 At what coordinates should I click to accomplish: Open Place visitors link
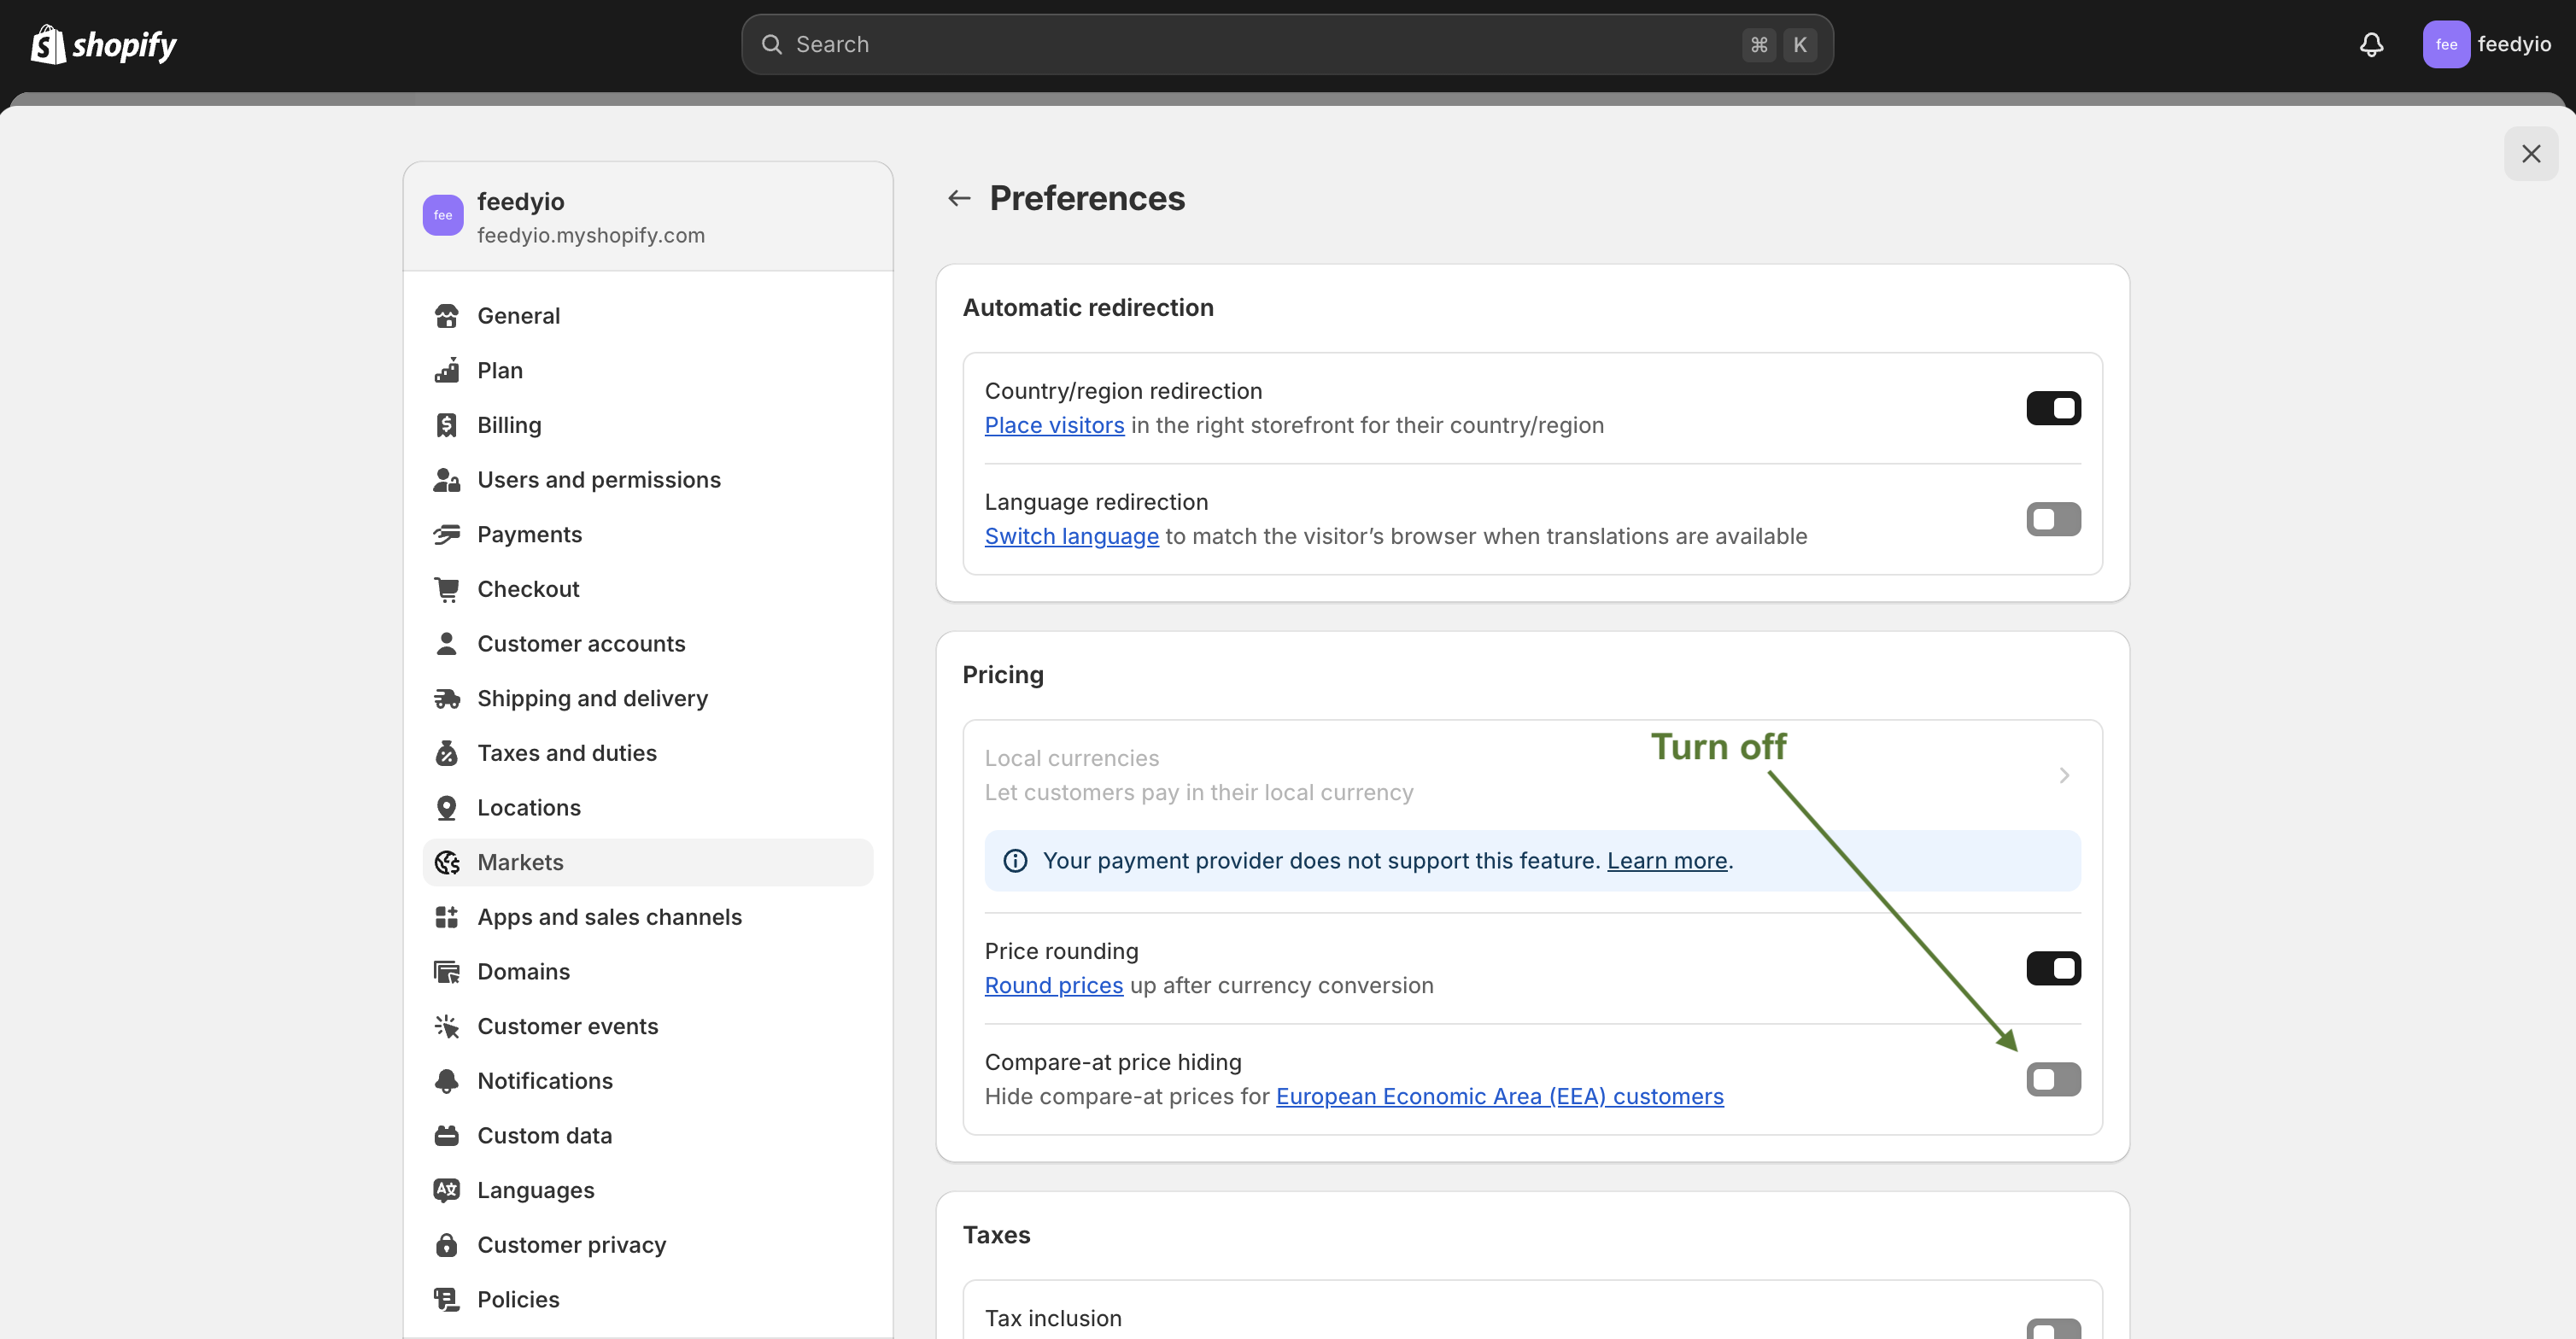(x=1054, y=425)
